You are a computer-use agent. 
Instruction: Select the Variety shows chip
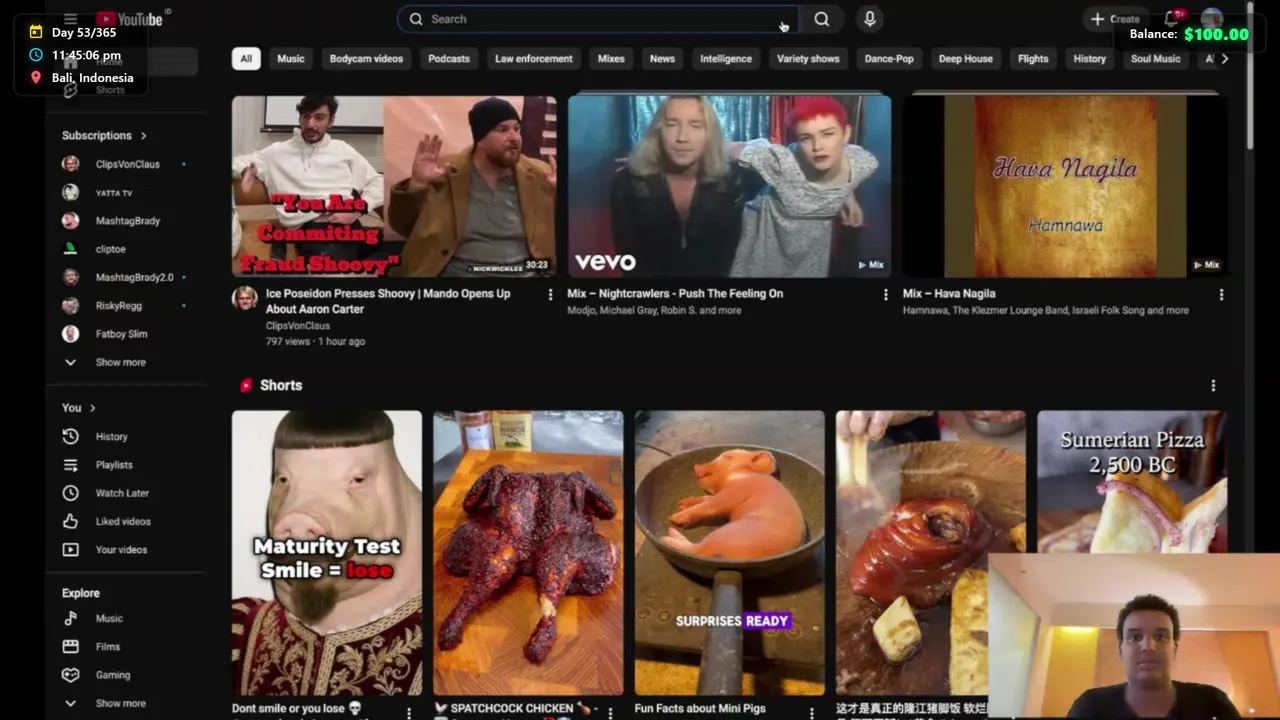click(x=808, y=59)
